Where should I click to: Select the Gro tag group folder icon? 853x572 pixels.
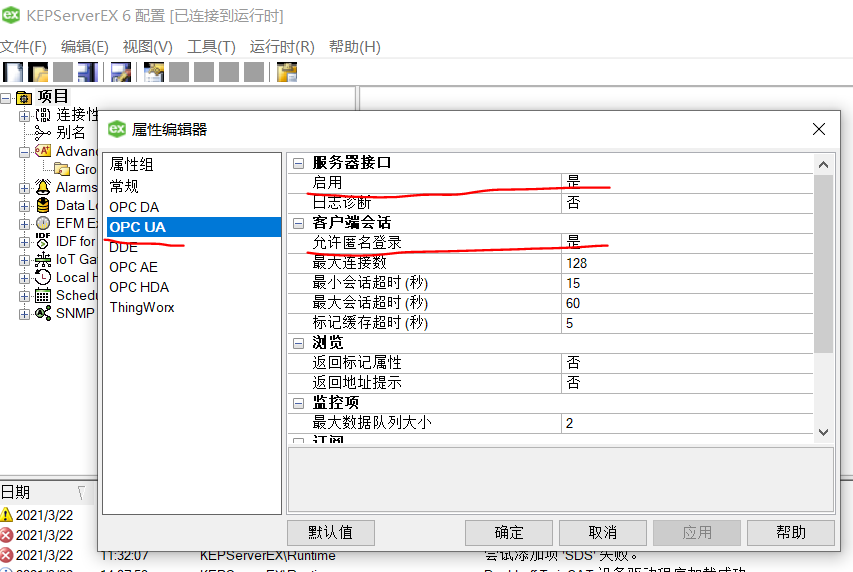pos(62,169)
